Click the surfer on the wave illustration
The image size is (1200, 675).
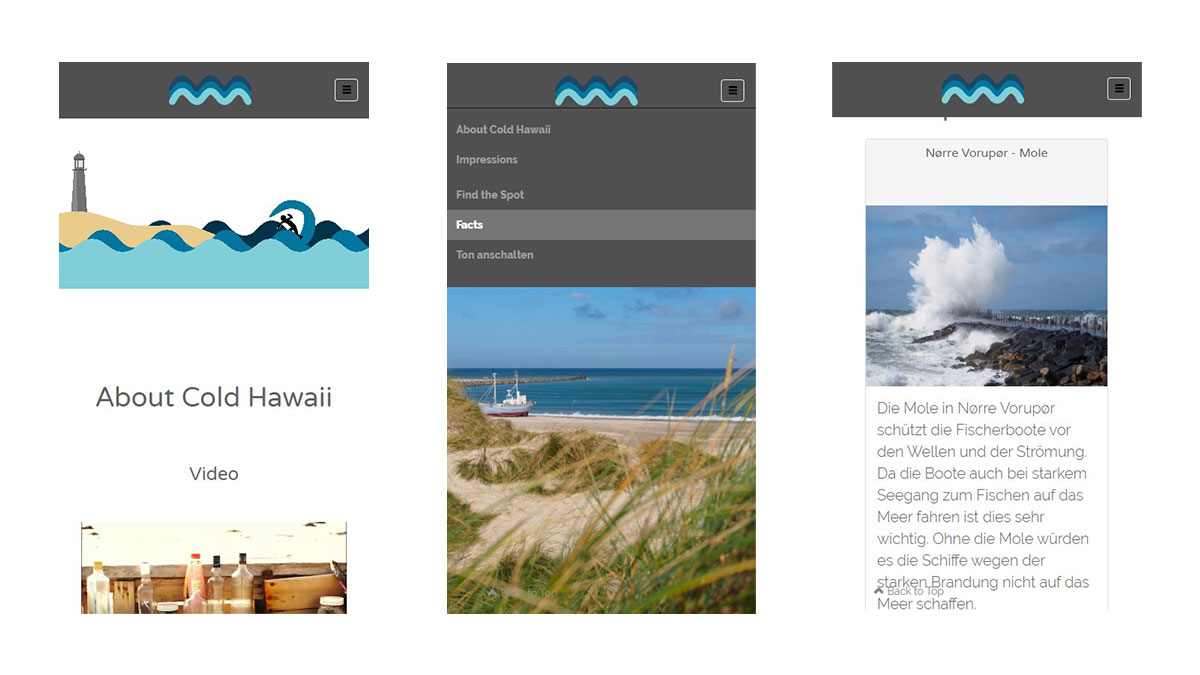(288, 224)
